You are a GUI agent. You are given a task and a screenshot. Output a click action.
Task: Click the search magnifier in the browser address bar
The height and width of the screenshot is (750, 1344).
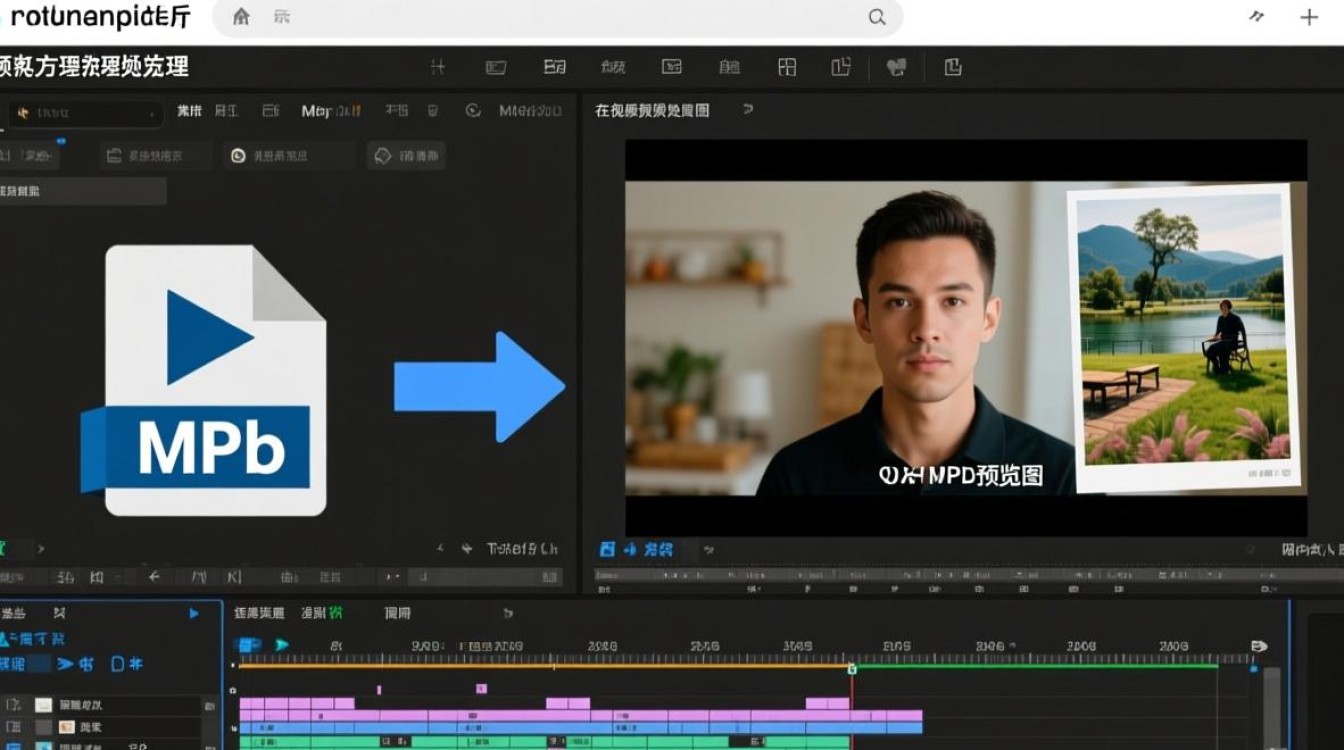click(877, 17)
